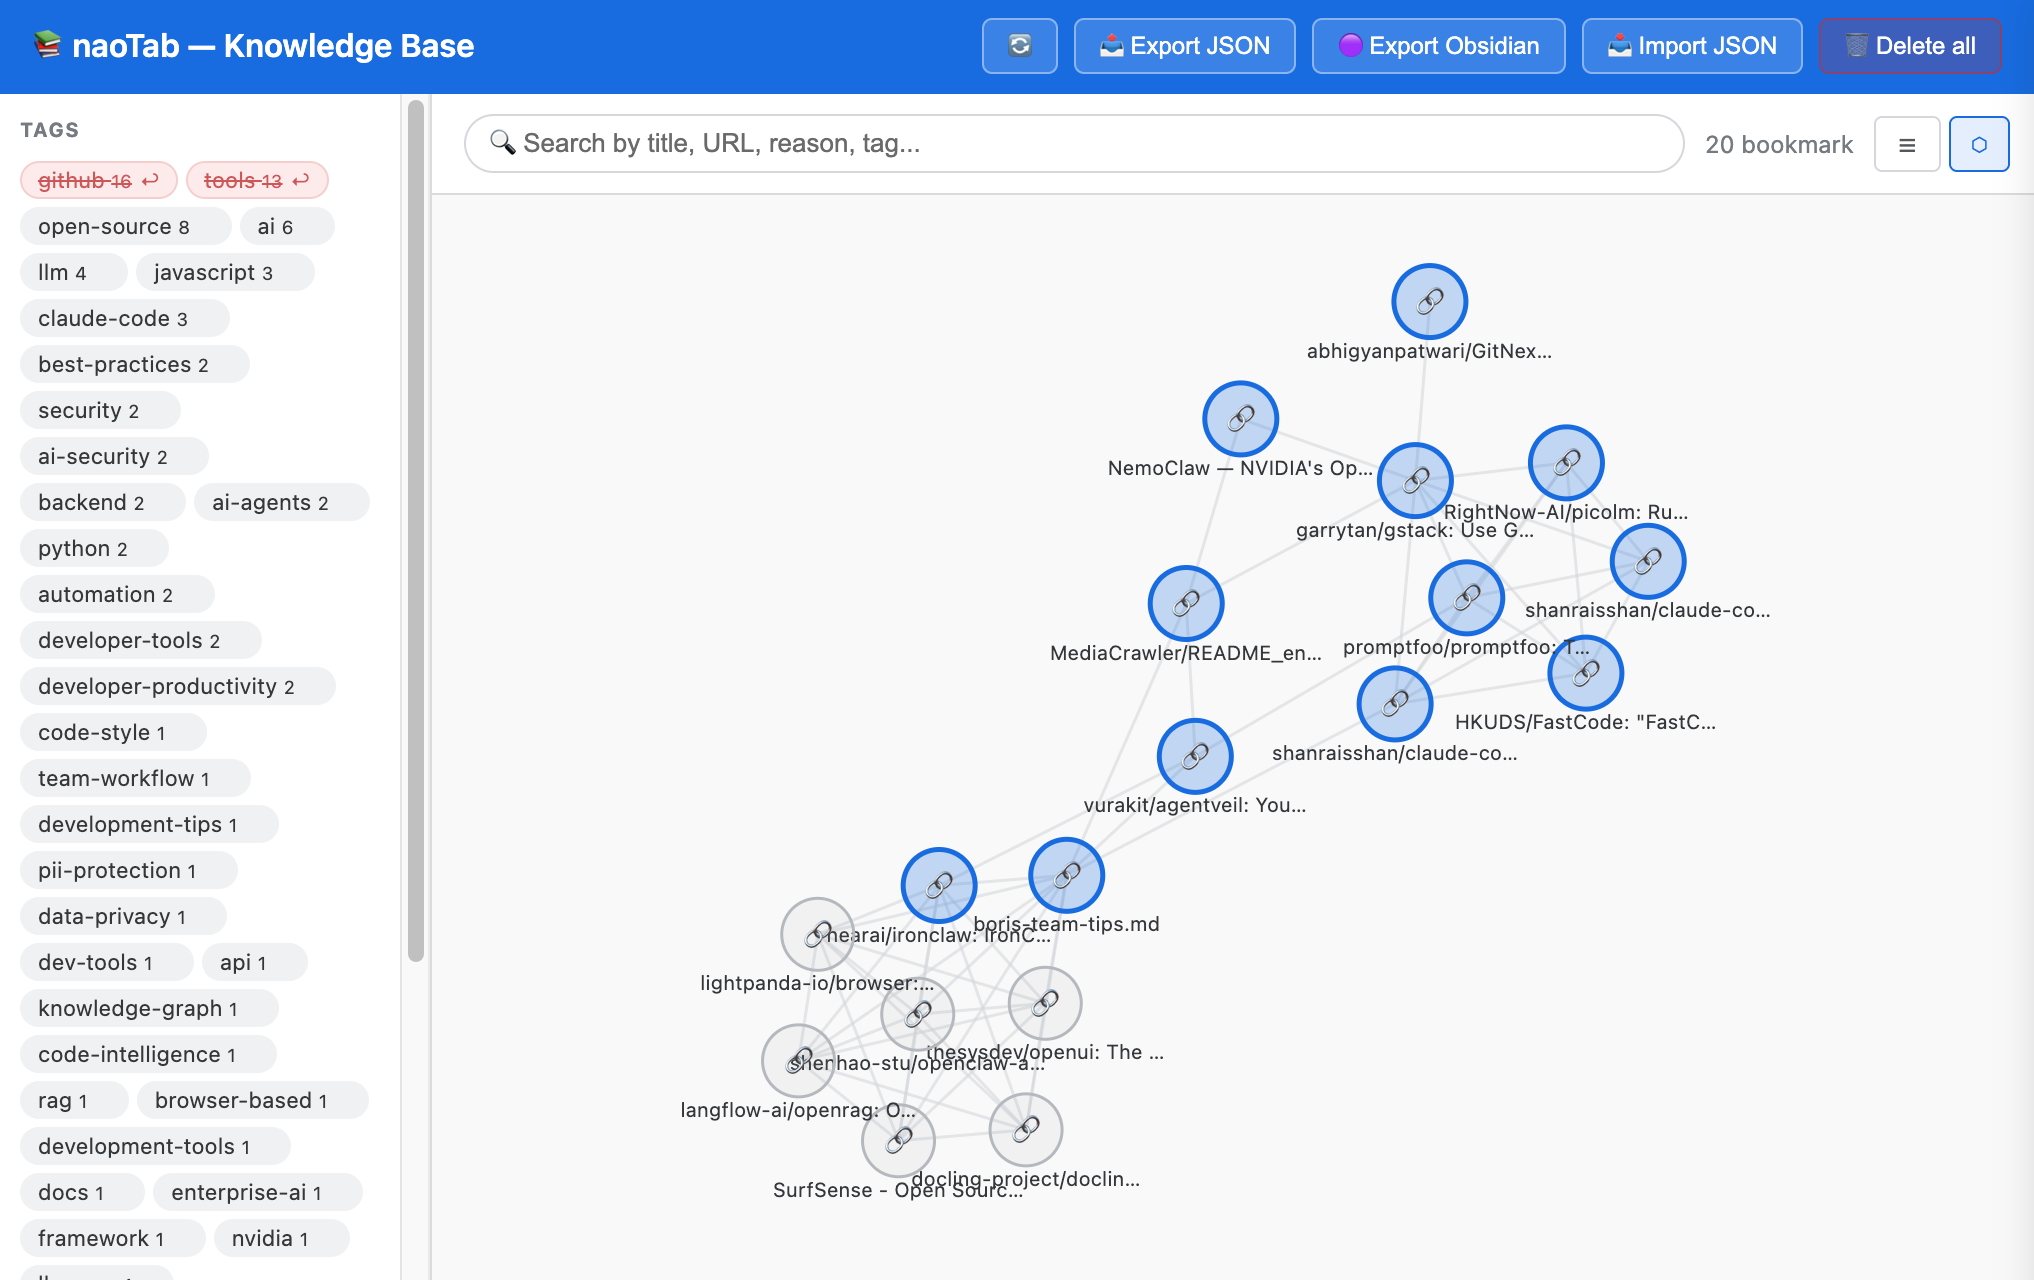The image size is (2034, 1280).
Task: Click Export JSON button
Action: click(1184, 46)
